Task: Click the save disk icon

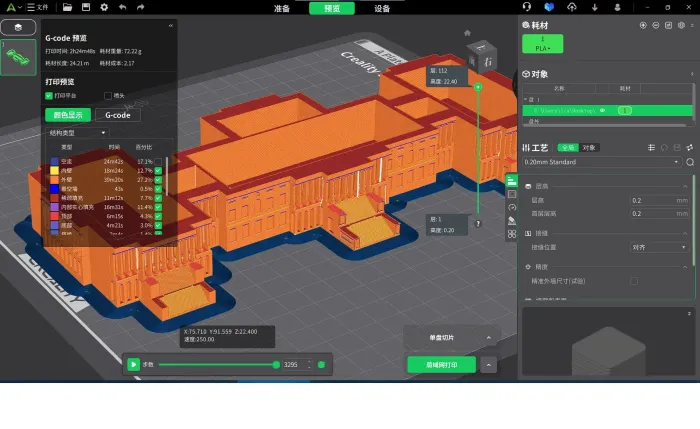Action: point(85,7)
